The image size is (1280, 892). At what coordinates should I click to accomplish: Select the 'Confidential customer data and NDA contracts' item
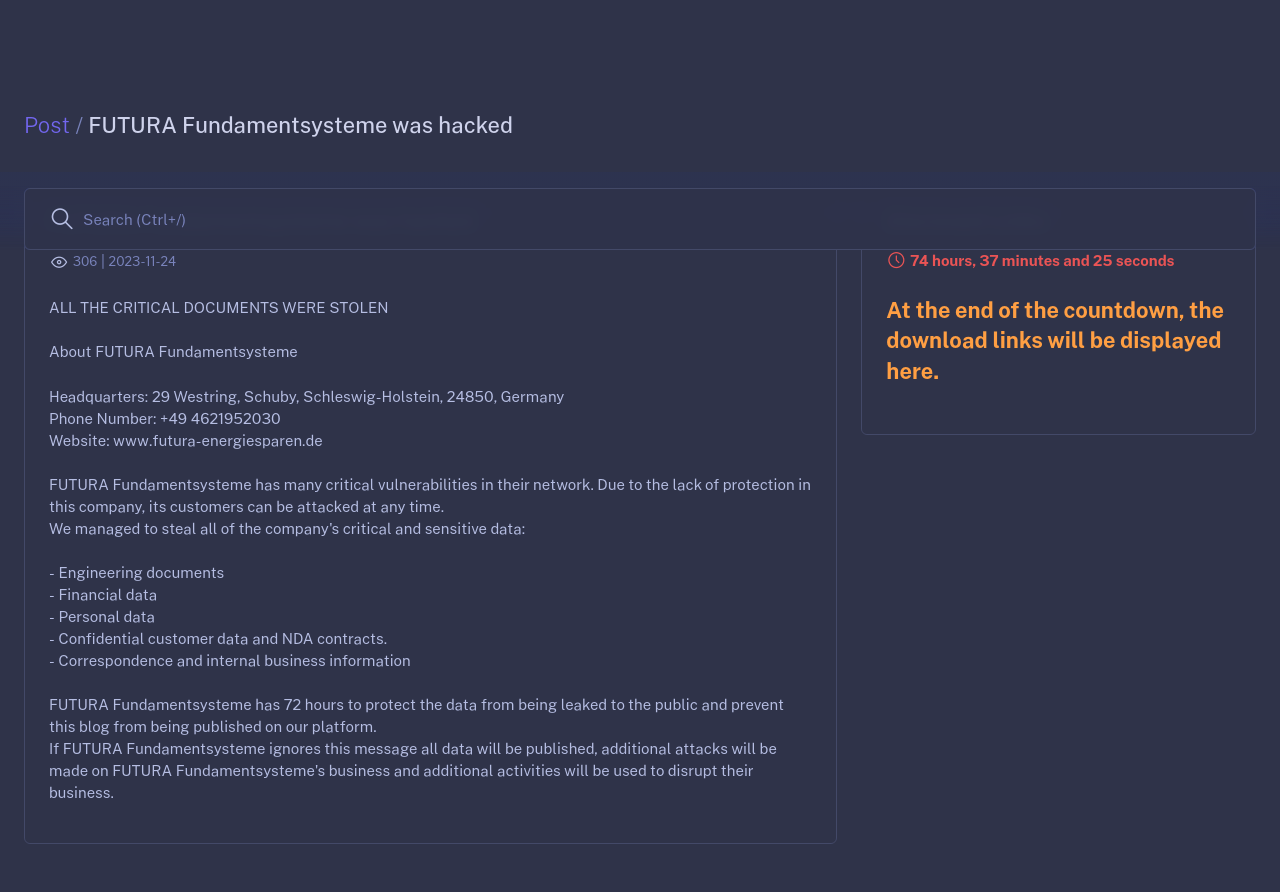click(218, 638)
